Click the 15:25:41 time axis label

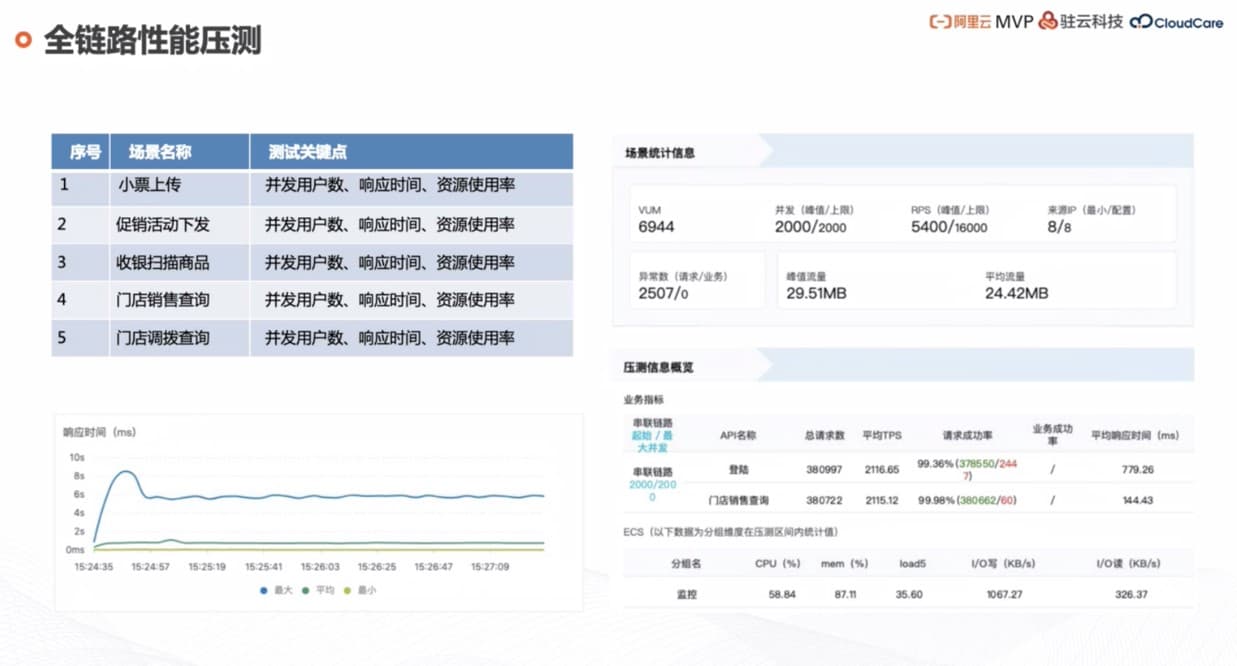pyautogui.click(x=263, y=566)
